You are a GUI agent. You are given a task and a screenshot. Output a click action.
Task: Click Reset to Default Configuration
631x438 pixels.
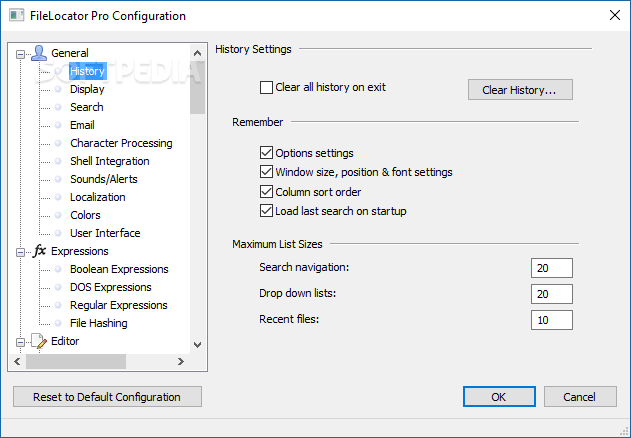(107, 397)
